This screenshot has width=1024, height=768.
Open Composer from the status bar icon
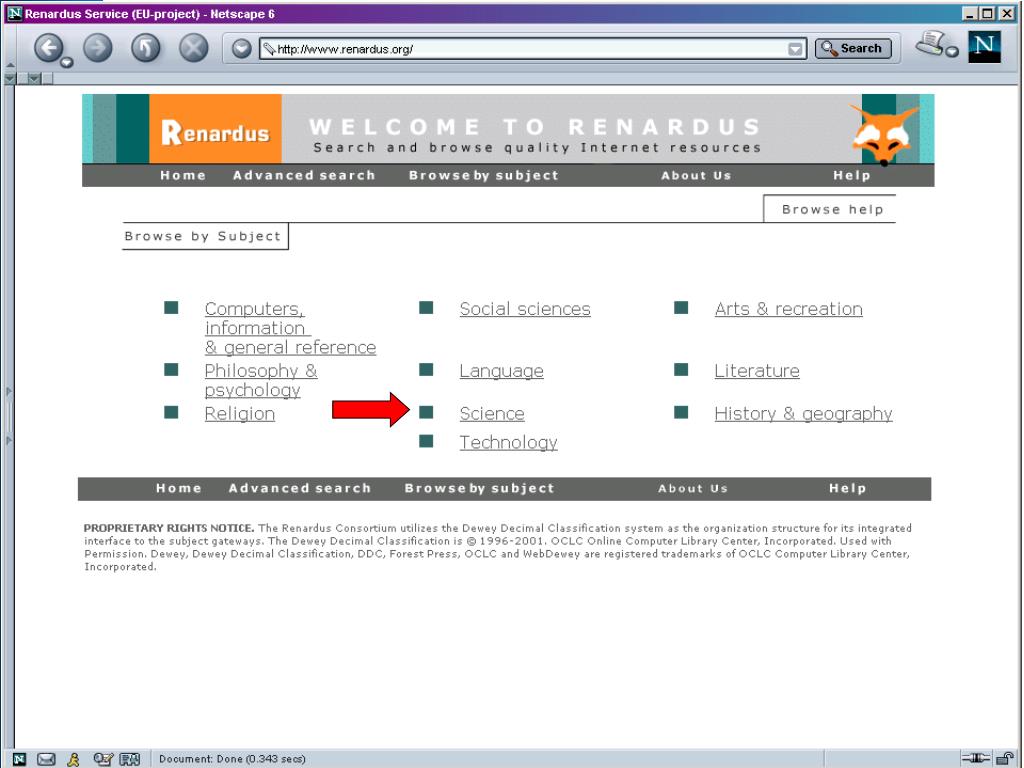click(103, 759)
